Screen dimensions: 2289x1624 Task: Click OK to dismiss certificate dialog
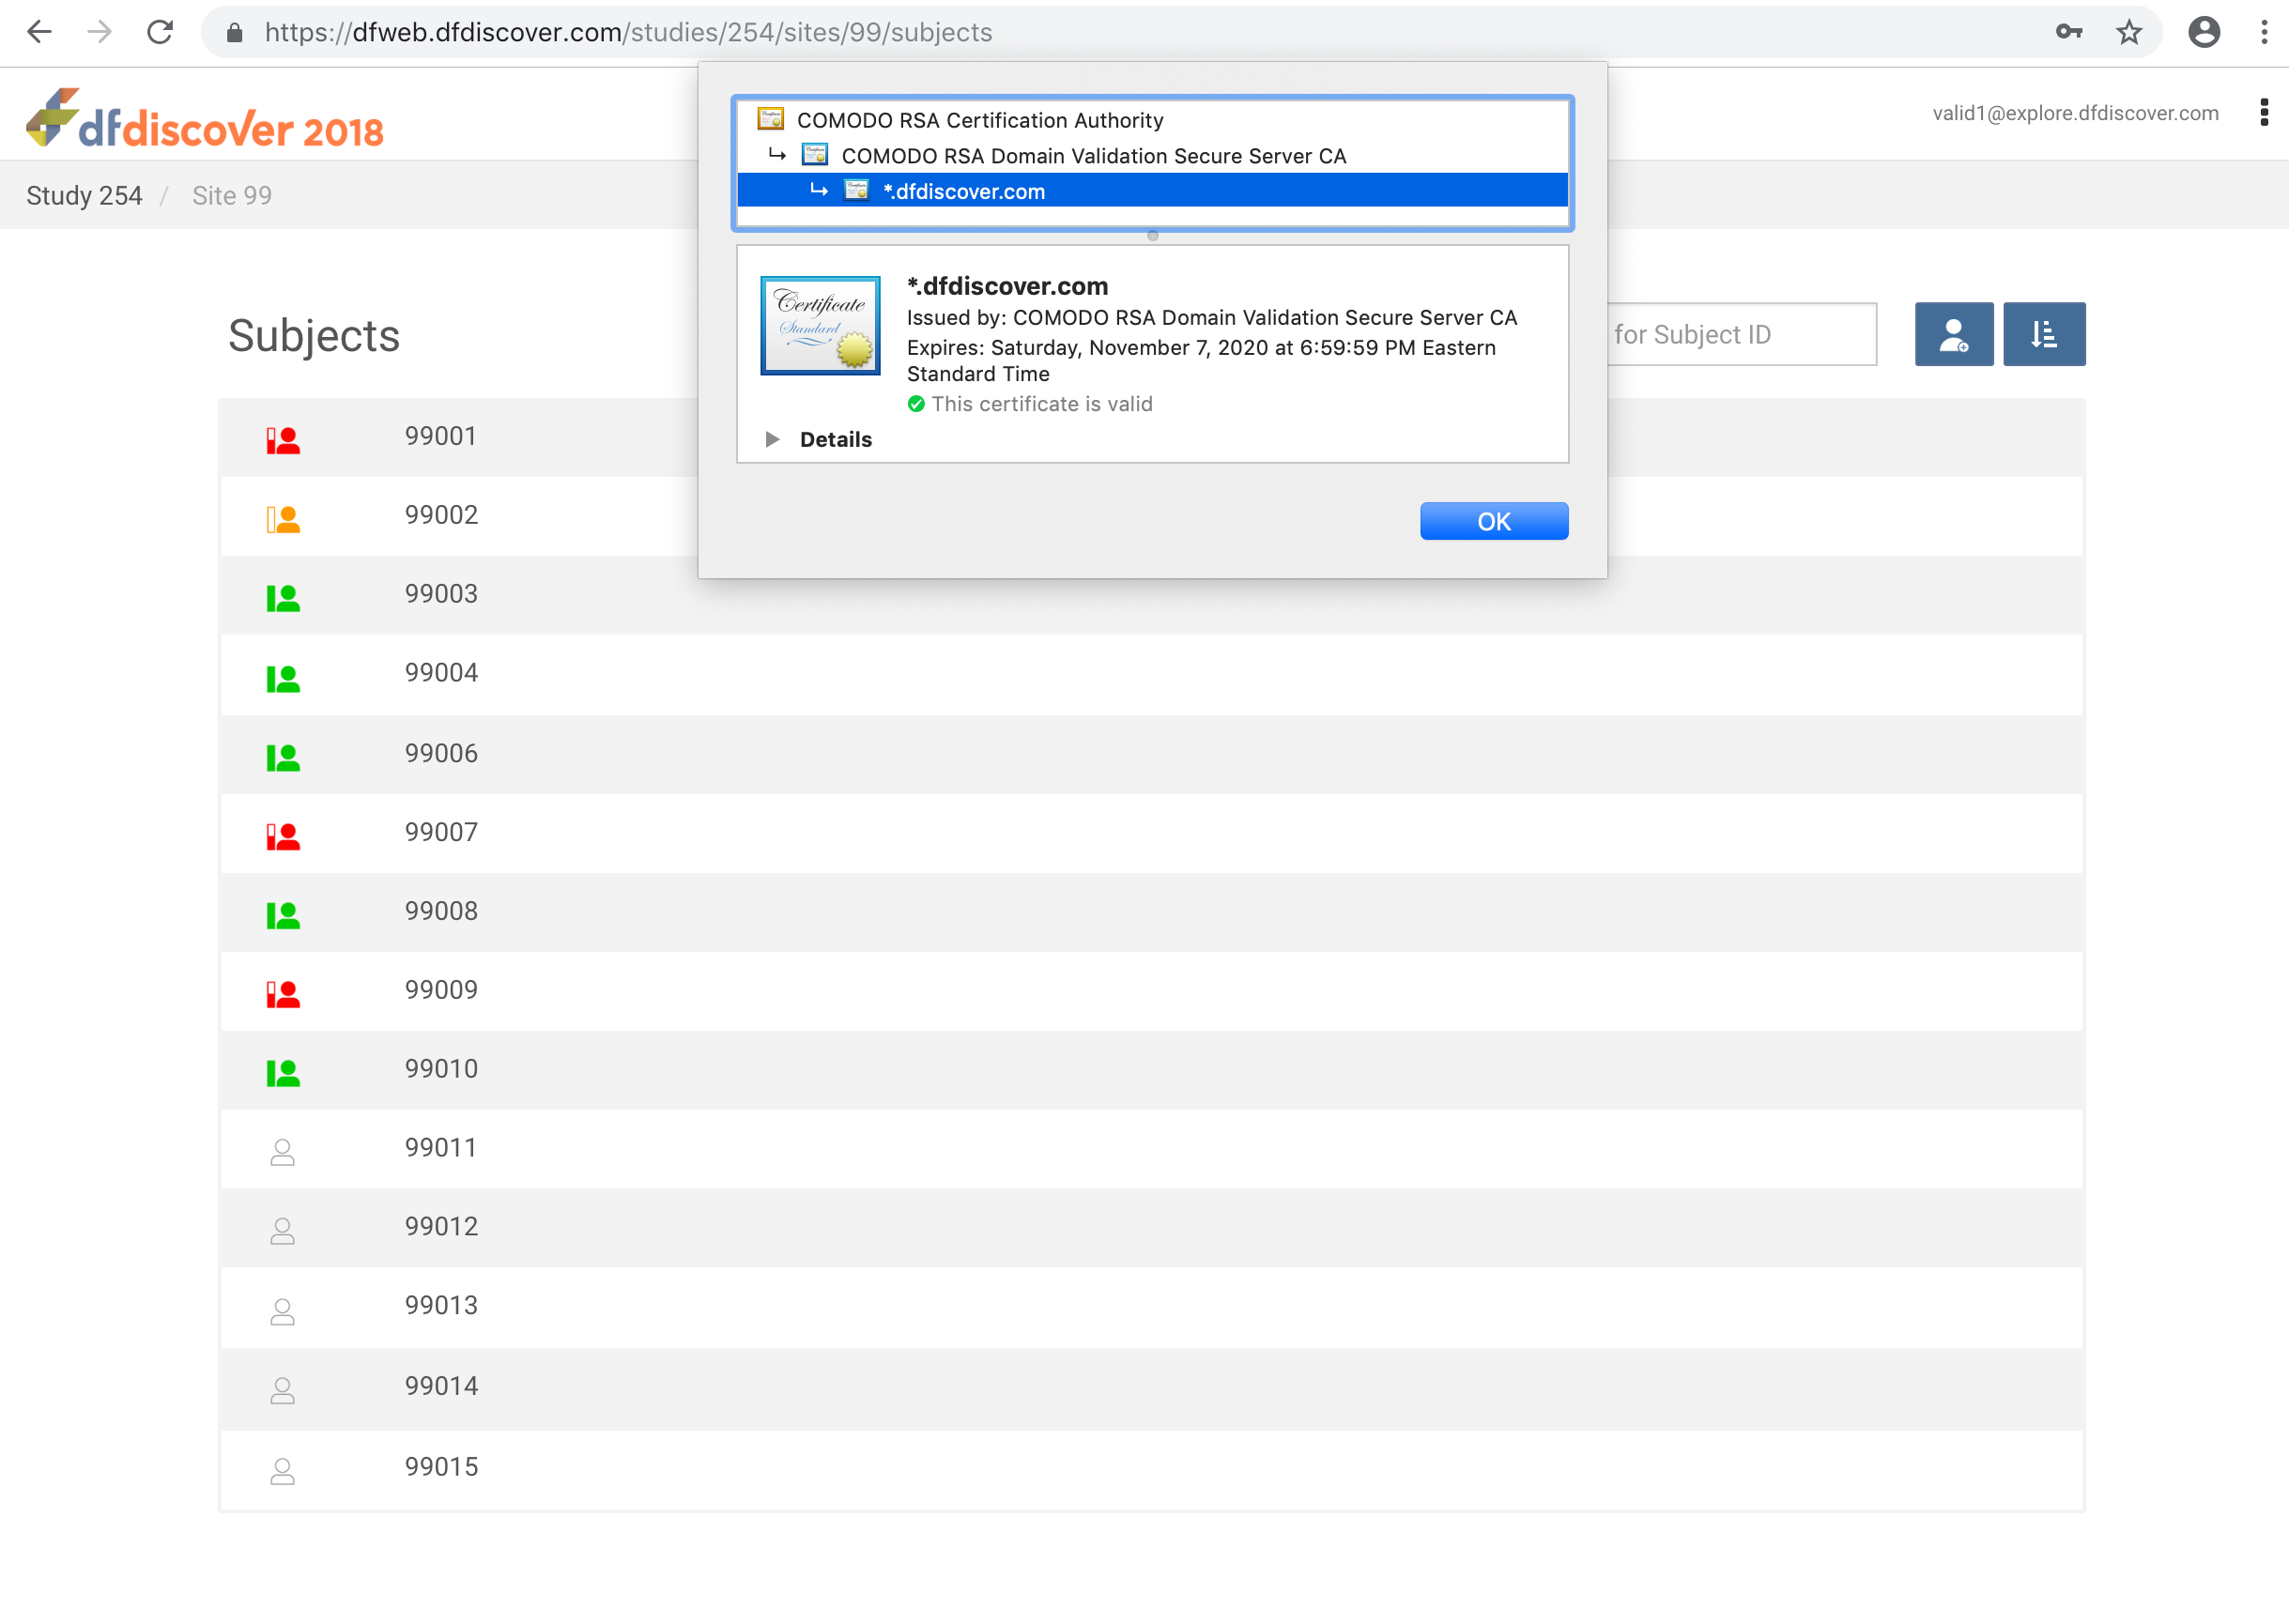click(x=1493, y=521)
